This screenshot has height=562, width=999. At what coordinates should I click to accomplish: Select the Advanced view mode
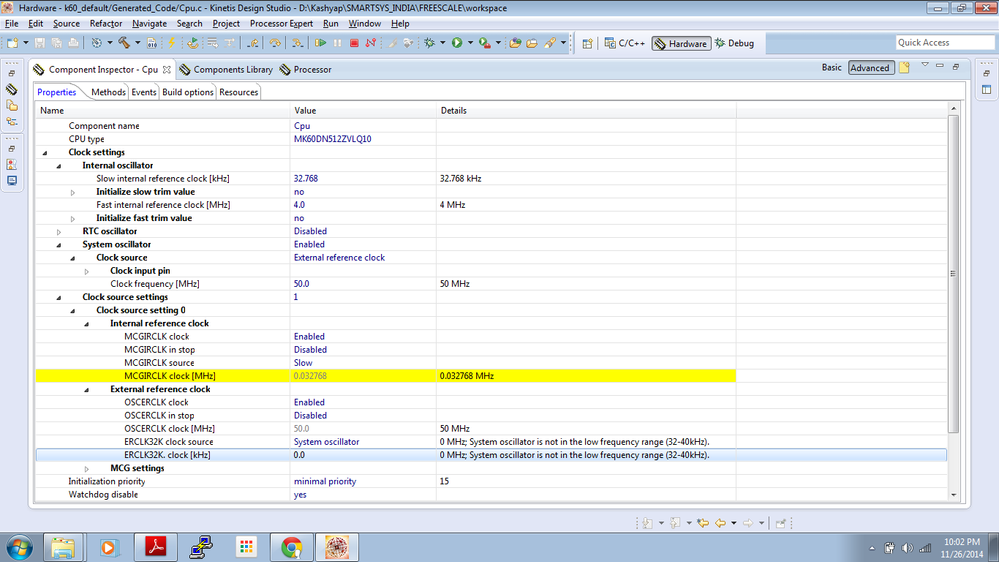tap(870, 68)
